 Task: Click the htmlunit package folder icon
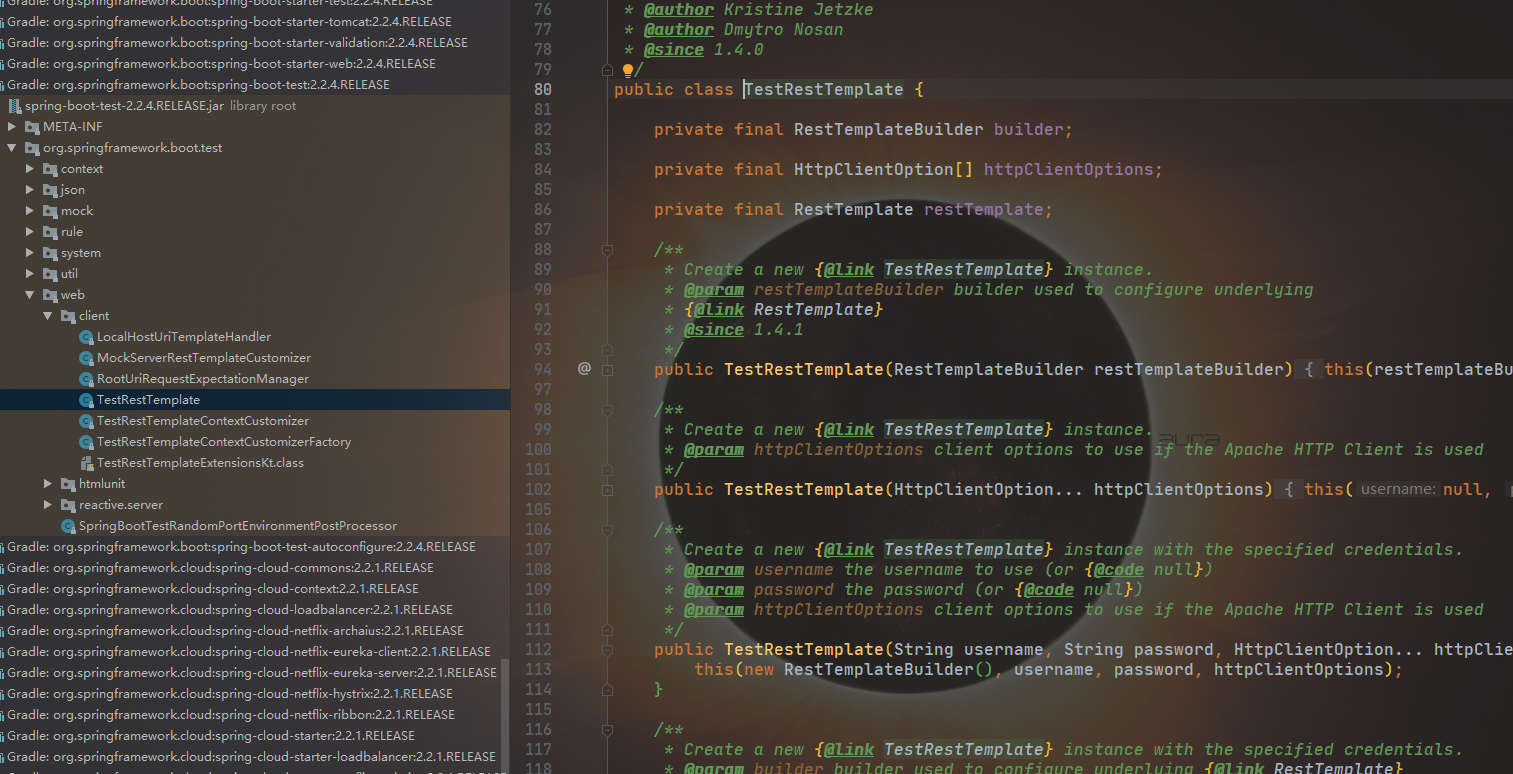pos(68,484)
